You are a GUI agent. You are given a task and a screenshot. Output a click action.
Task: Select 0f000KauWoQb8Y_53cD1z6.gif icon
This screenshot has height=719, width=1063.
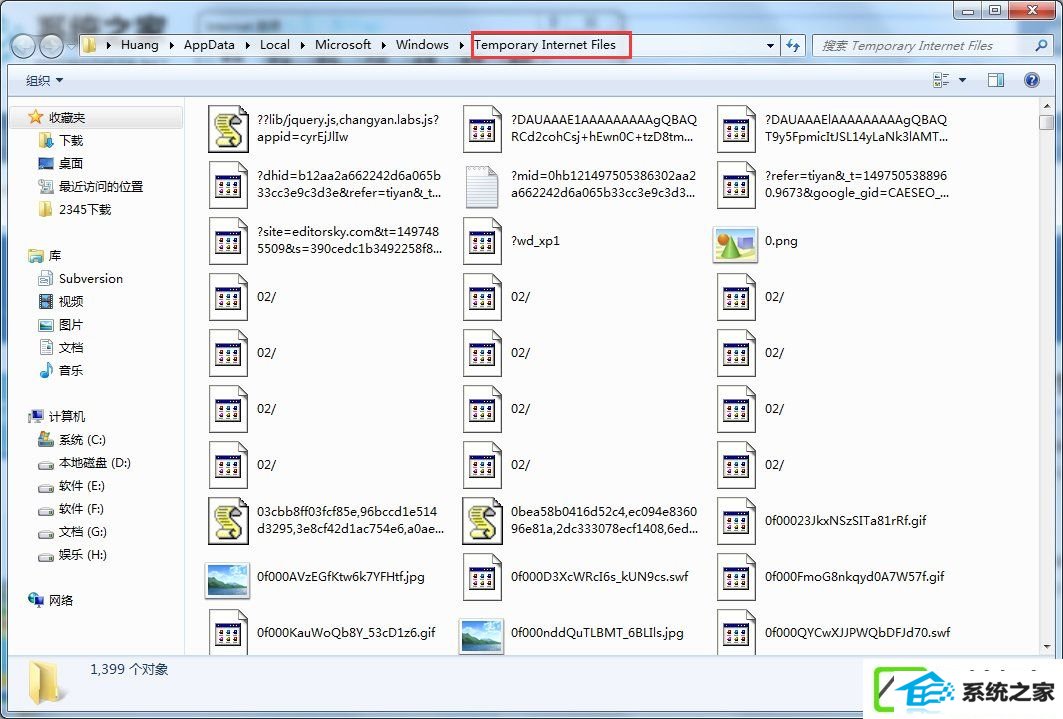coord(228,632)
